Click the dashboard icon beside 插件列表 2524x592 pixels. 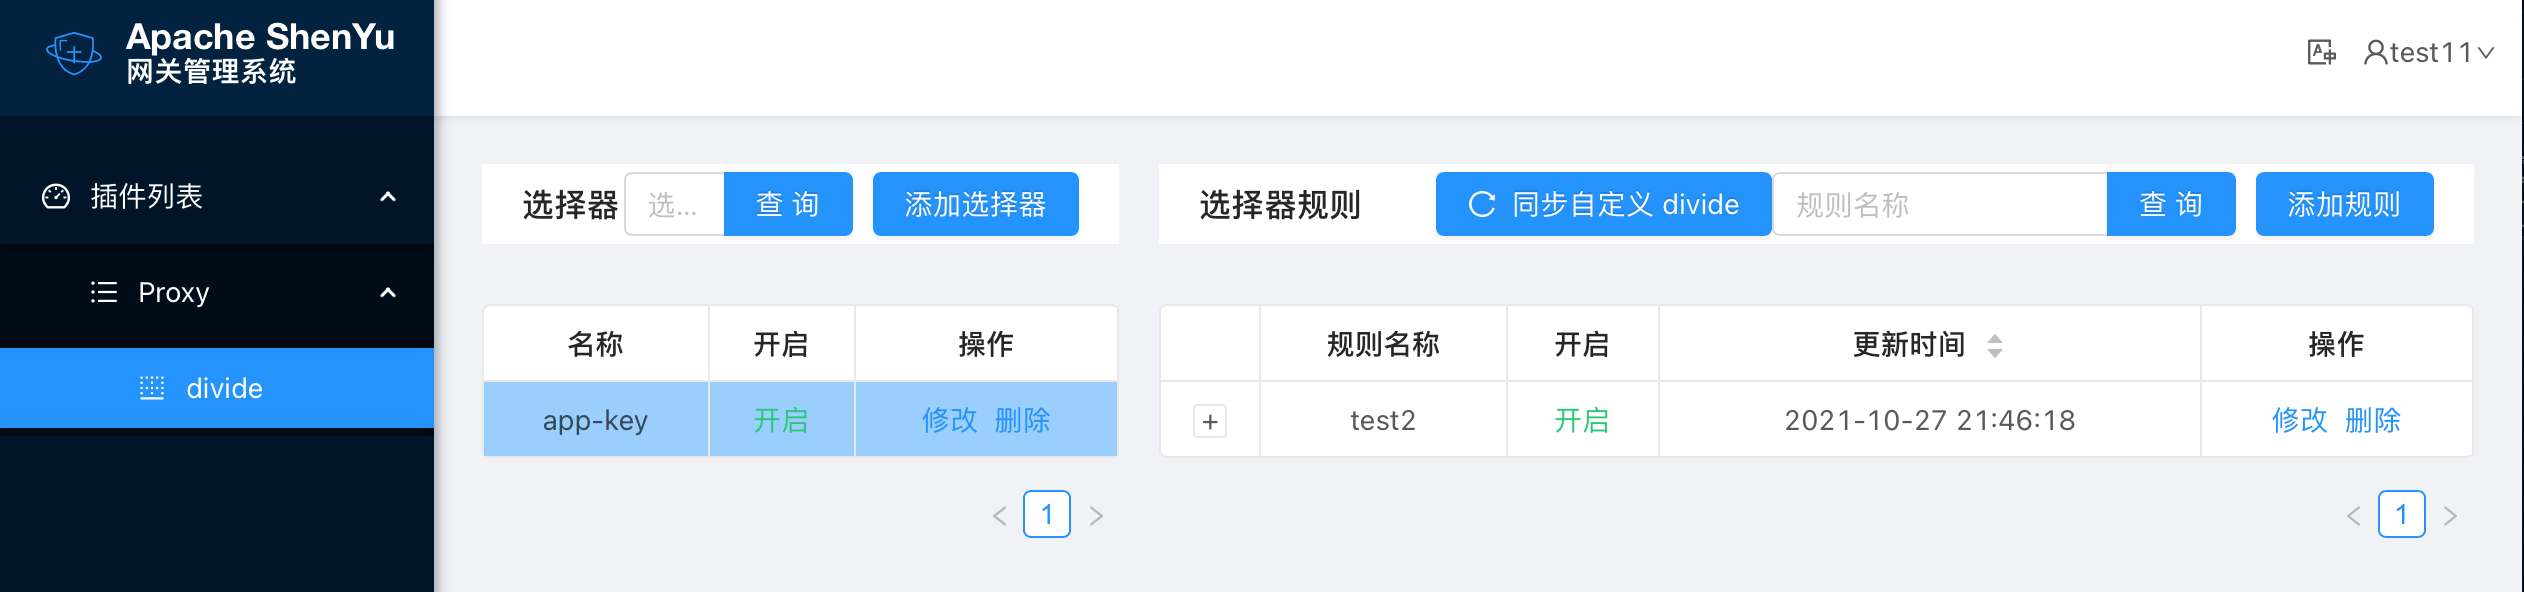[56, 196]
